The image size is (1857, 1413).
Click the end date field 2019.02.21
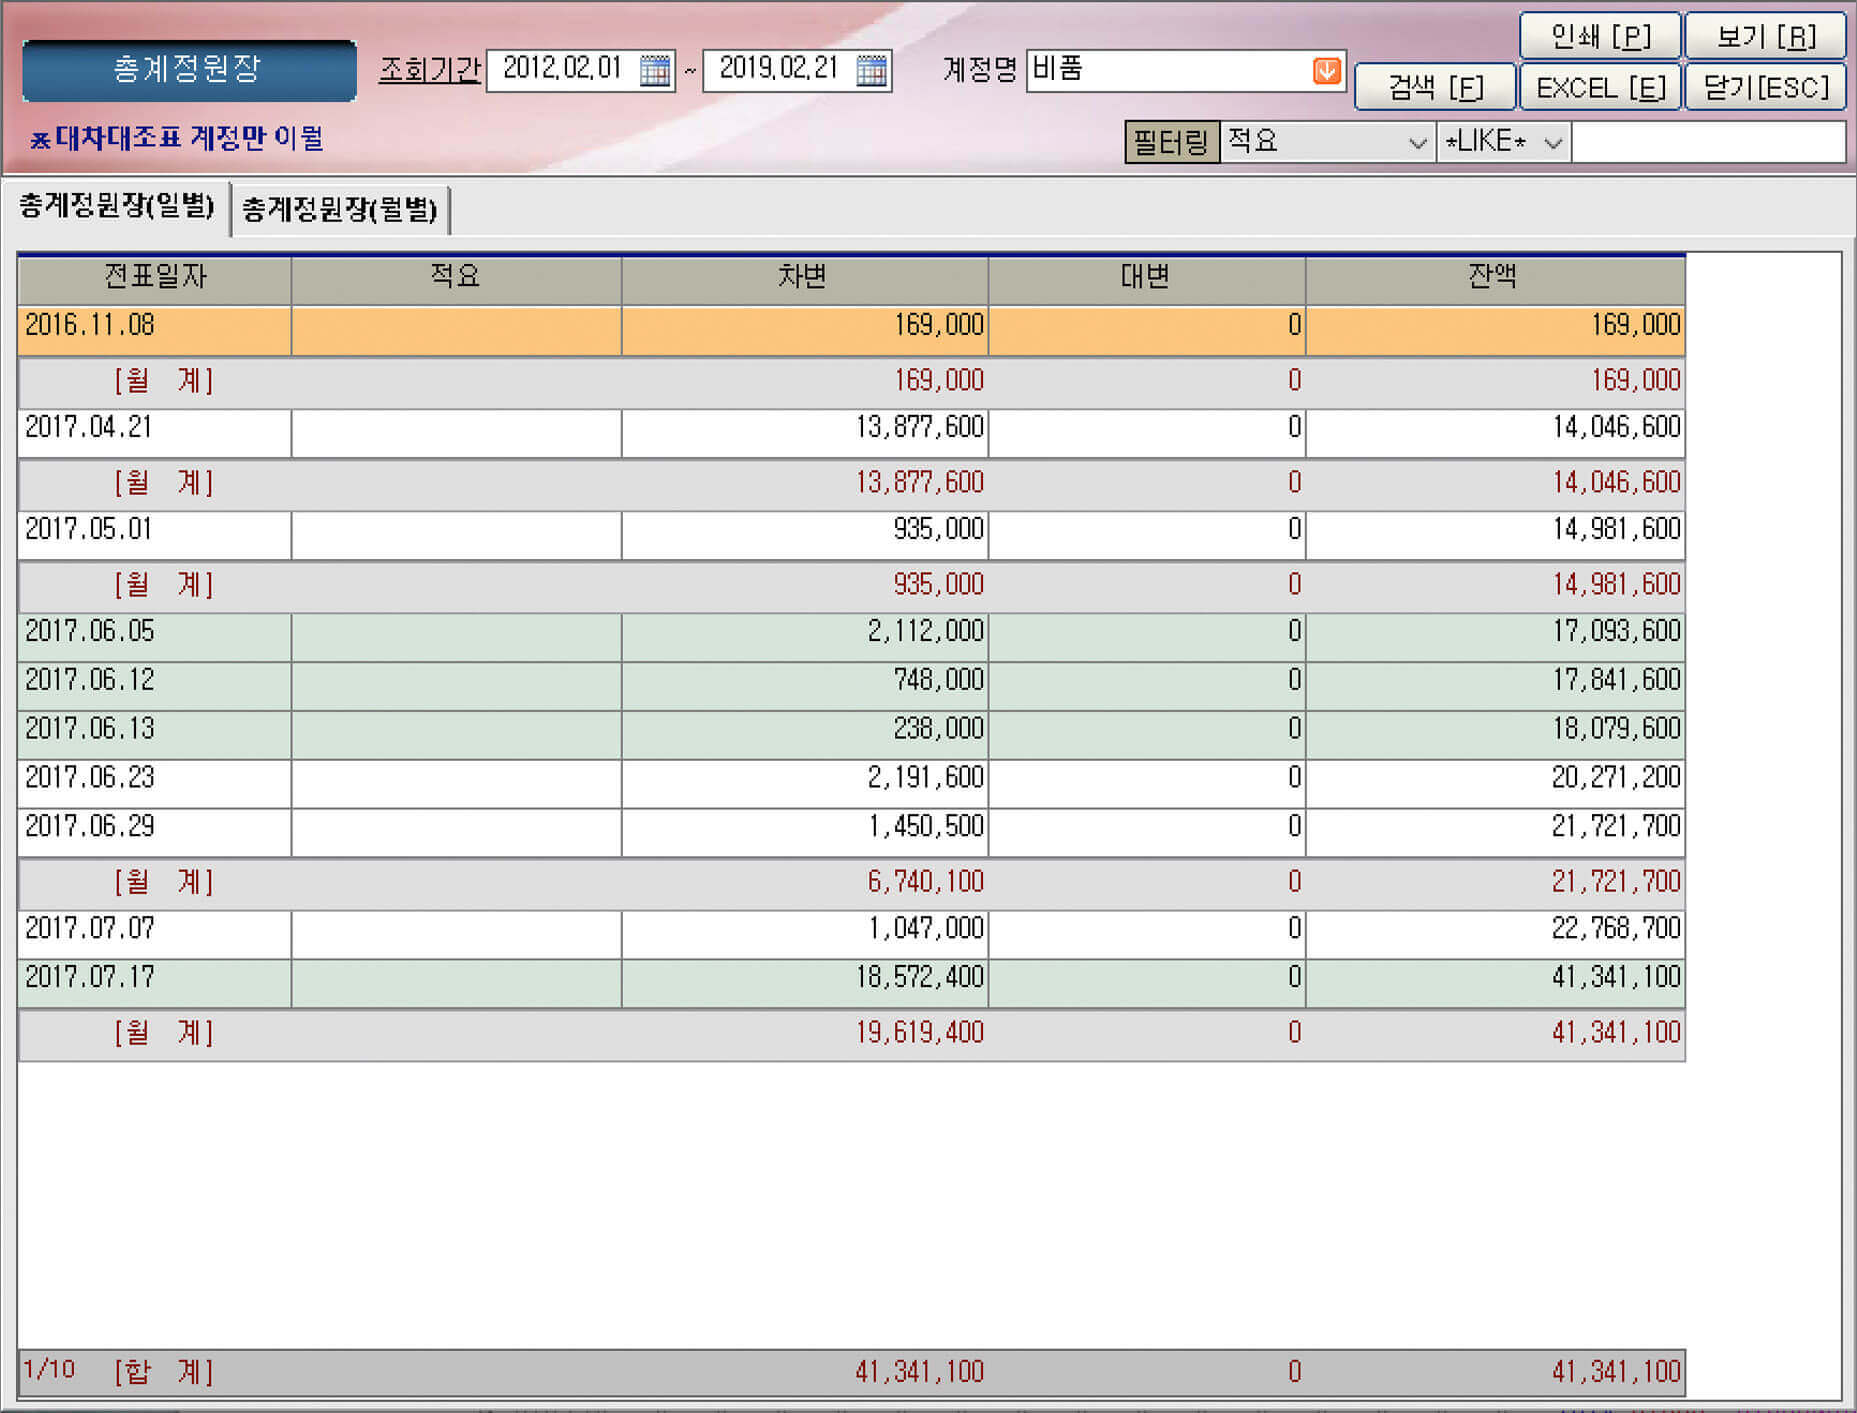click(x=780, y=70)
